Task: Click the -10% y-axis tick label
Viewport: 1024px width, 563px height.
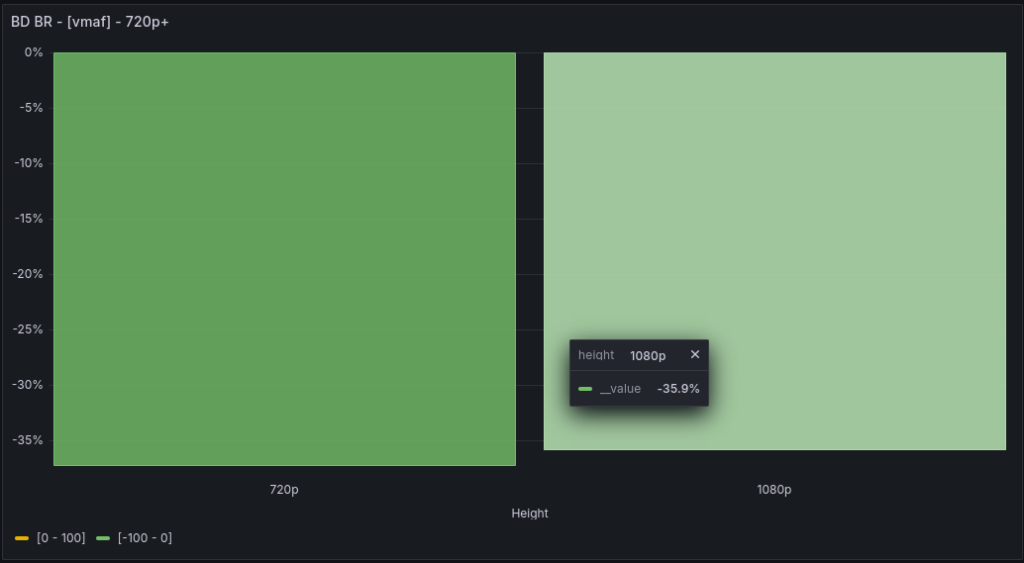Action: coord(30,163)
